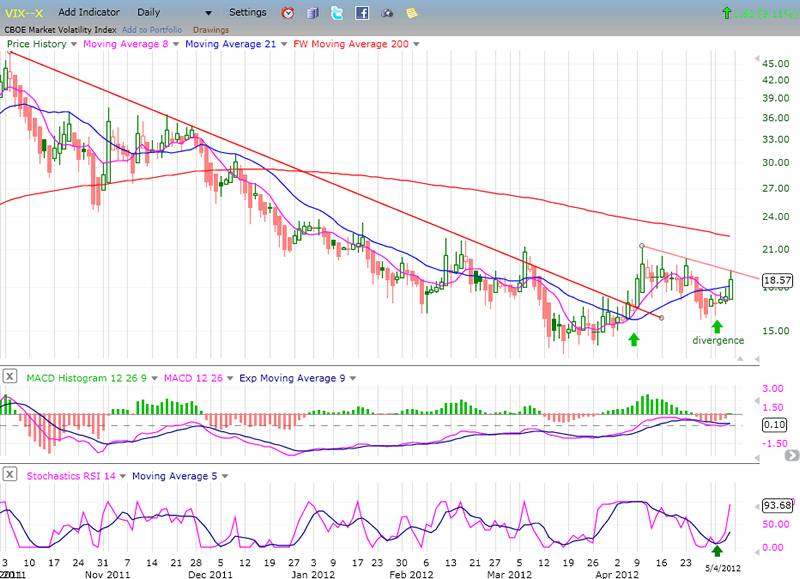Share chart via the Twitter icon

(337, 13)
